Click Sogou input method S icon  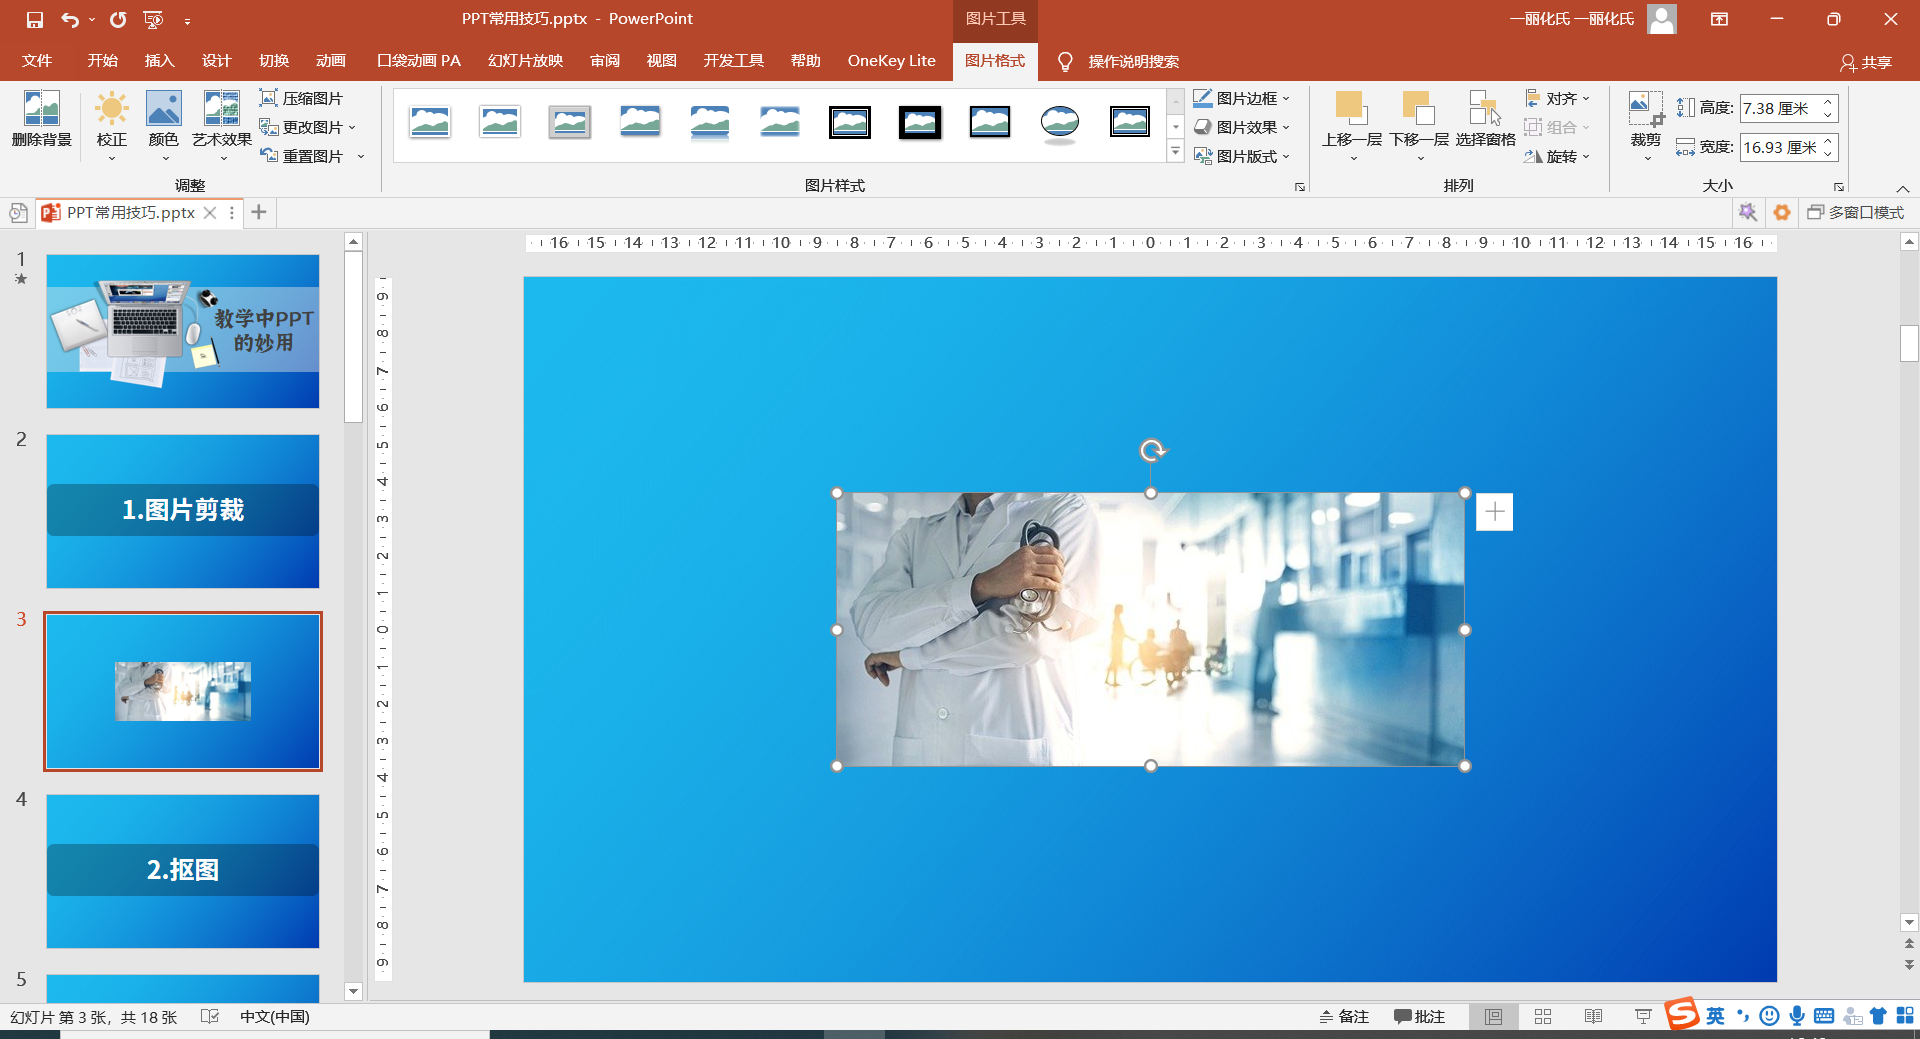tap(1682, 1013)
